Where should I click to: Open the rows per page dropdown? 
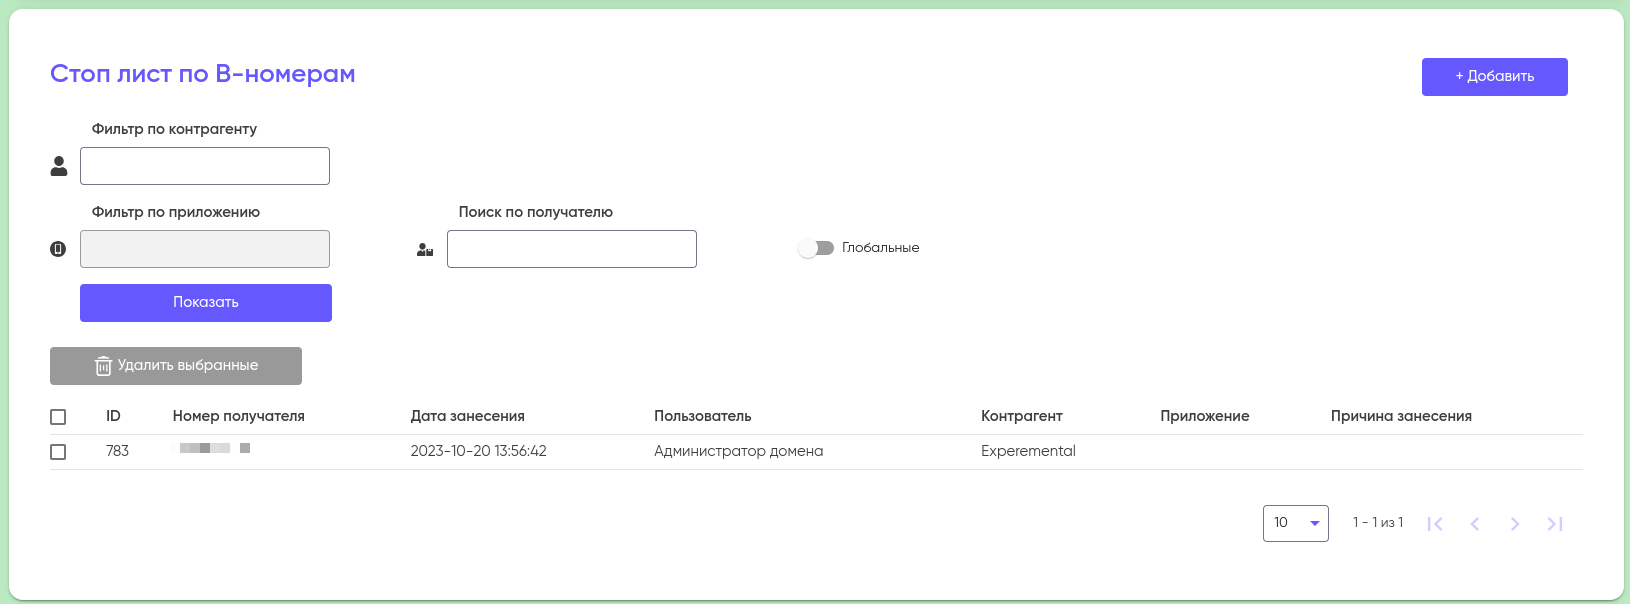pyautogui.click(x=1296, y=523)
